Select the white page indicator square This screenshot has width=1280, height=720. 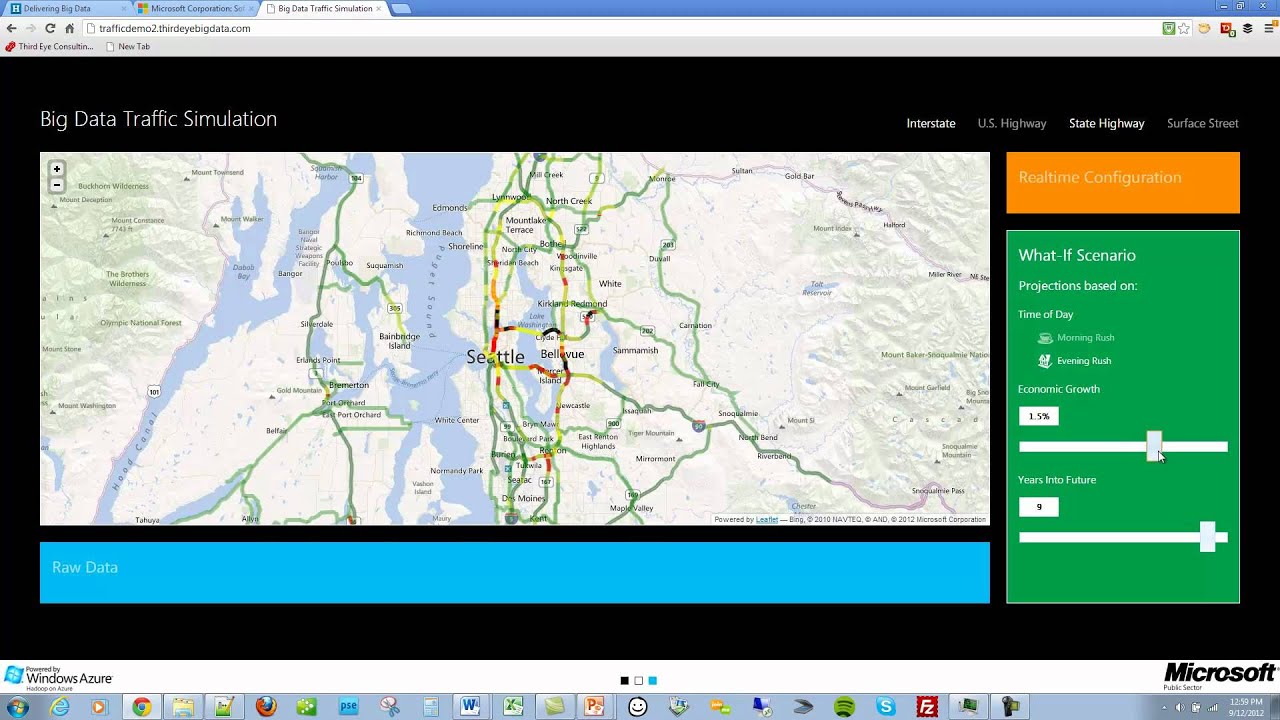click(639, 681)
